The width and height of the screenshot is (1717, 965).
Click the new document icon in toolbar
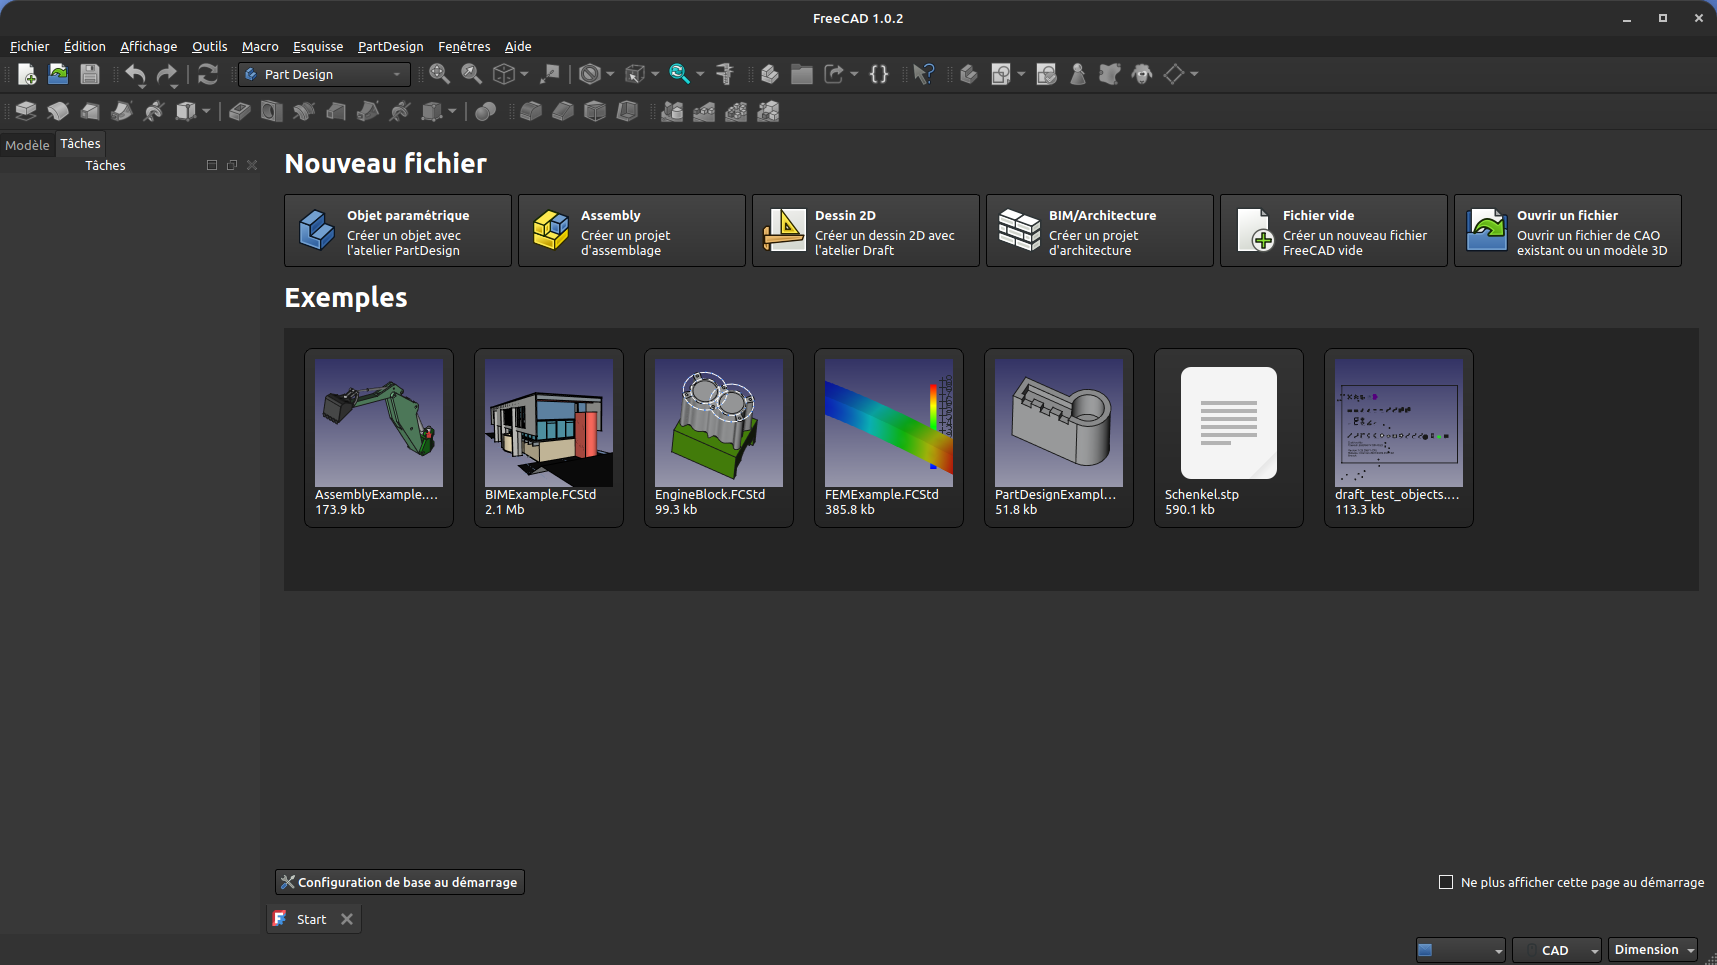tap(27, 74)
